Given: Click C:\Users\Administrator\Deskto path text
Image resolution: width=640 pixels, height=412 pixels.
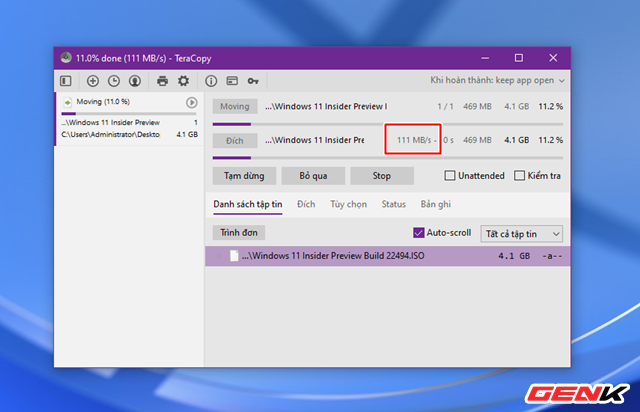Looking at the screenshot, I should point(110,134).
